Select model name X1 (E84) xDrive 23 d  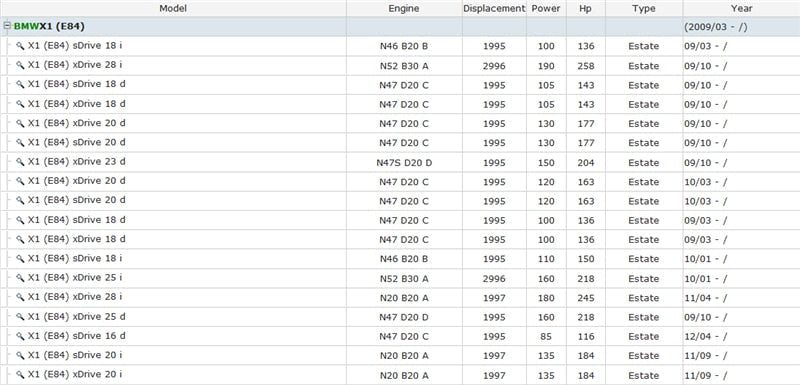77,162
